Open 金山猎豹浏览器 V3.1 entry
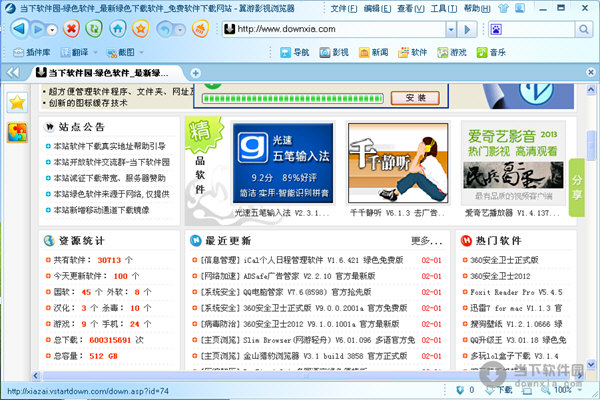The width and height of the screenshot is (600, 400). click(x=304, y=356)
